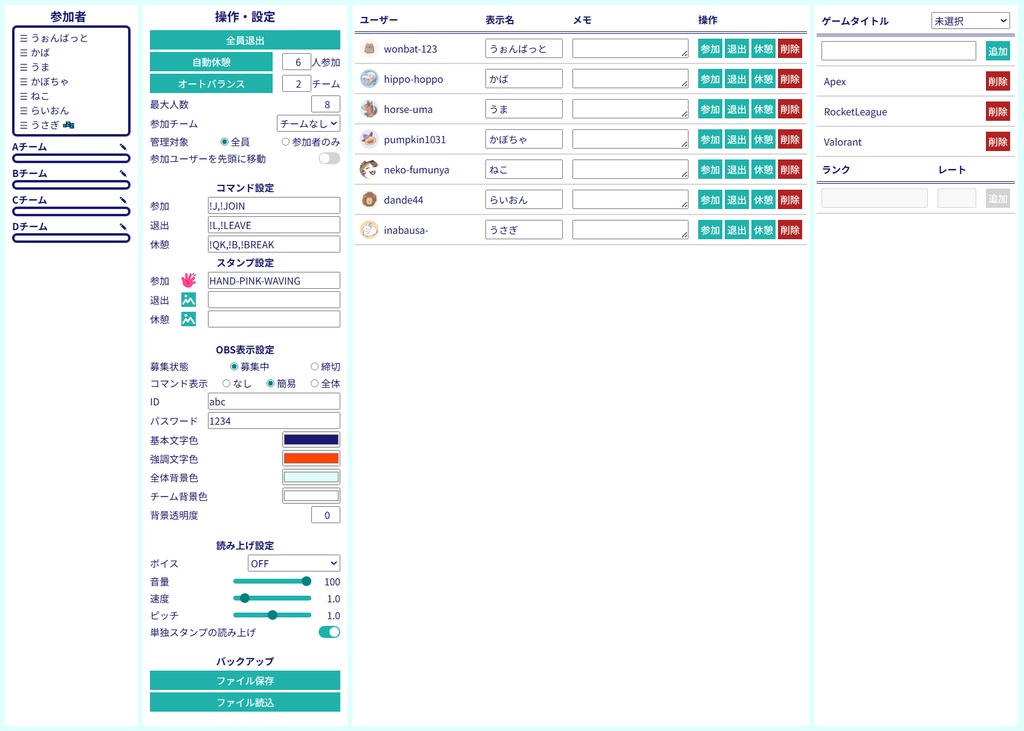Viewport: 1024px width, 731px height.
Task: Open ボイス dropdown showing OFF
Action: point(294,563)
